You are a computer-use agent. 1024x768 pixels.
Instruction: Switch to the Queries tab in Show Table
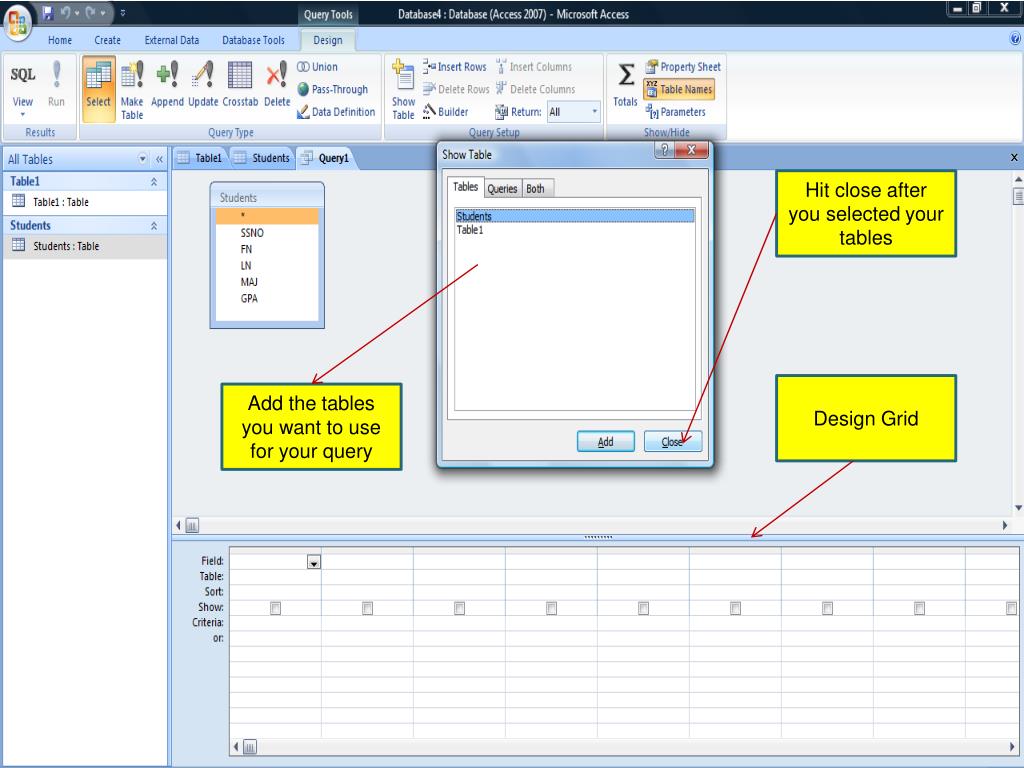(x=502, y=189)
